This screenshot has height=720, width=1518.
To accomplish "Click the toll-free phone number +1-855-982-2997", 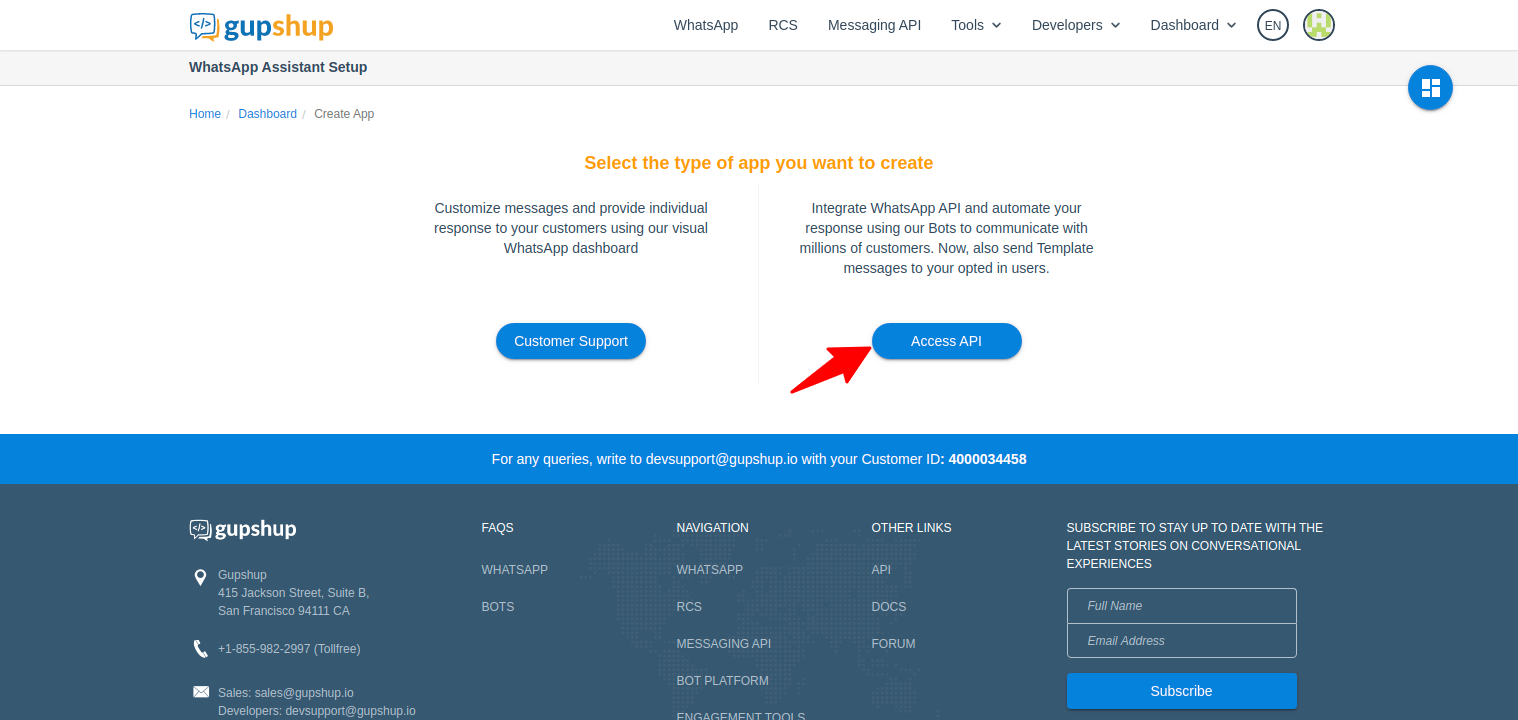I will [x=289, y=649].
